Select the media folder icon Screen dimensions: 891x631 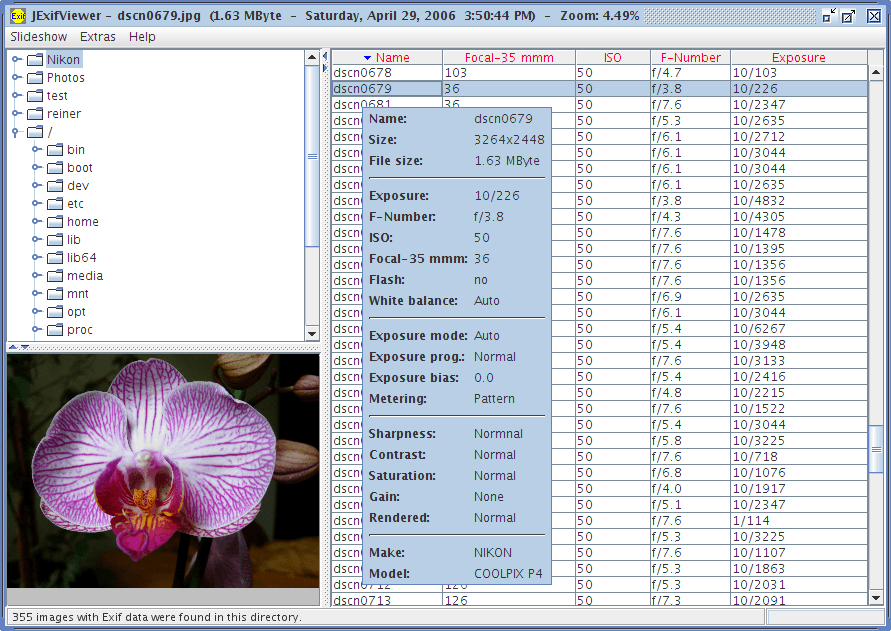(55, 276)
